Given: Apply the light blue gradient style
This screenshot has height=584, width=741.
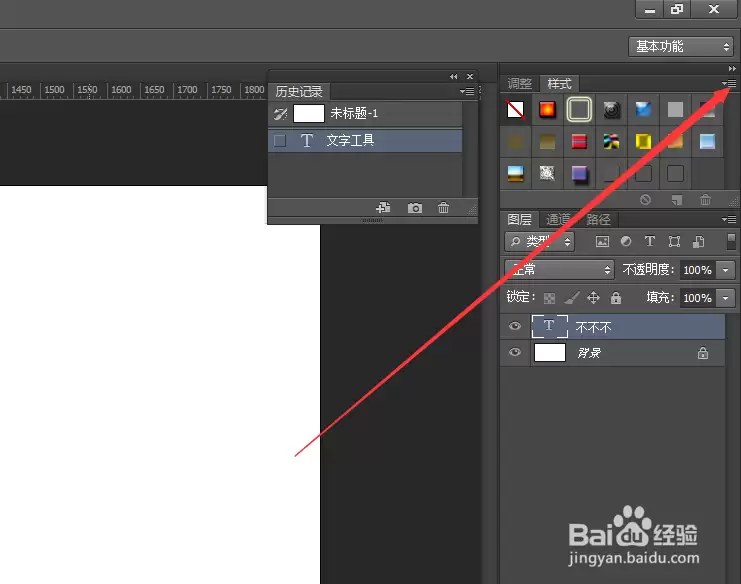Looking at the screenshot, I should 707,141.
